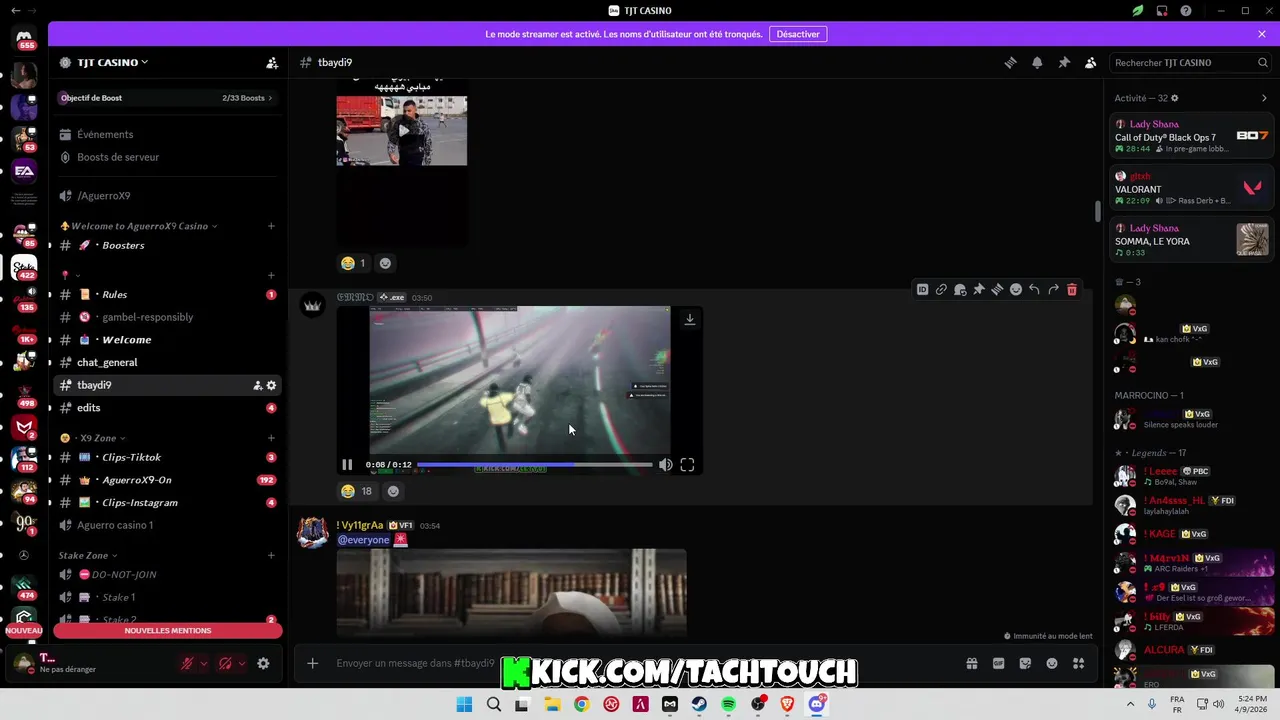Collapse the X9 Zone category
The height and width of the screenshot is (720, 1280).
(x=92, y=438)
